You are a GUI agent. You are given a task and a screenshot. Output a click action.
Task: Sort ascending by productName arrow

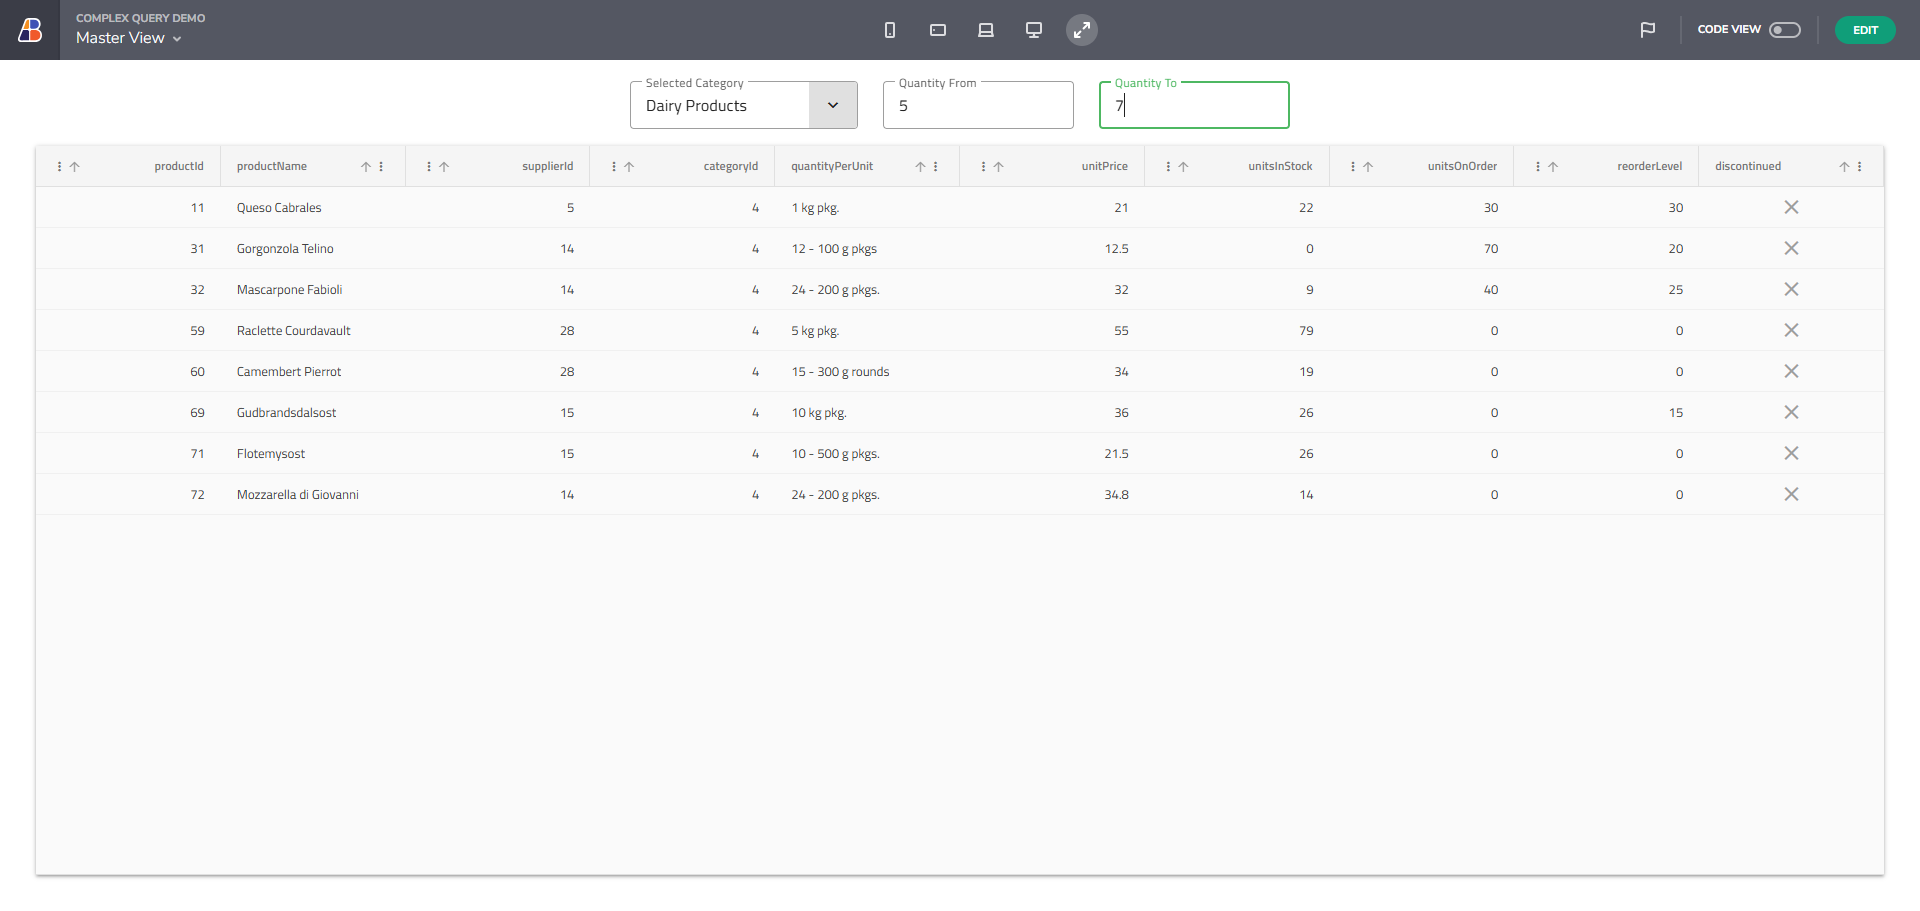pyautogui.click(x=366, y=167)
